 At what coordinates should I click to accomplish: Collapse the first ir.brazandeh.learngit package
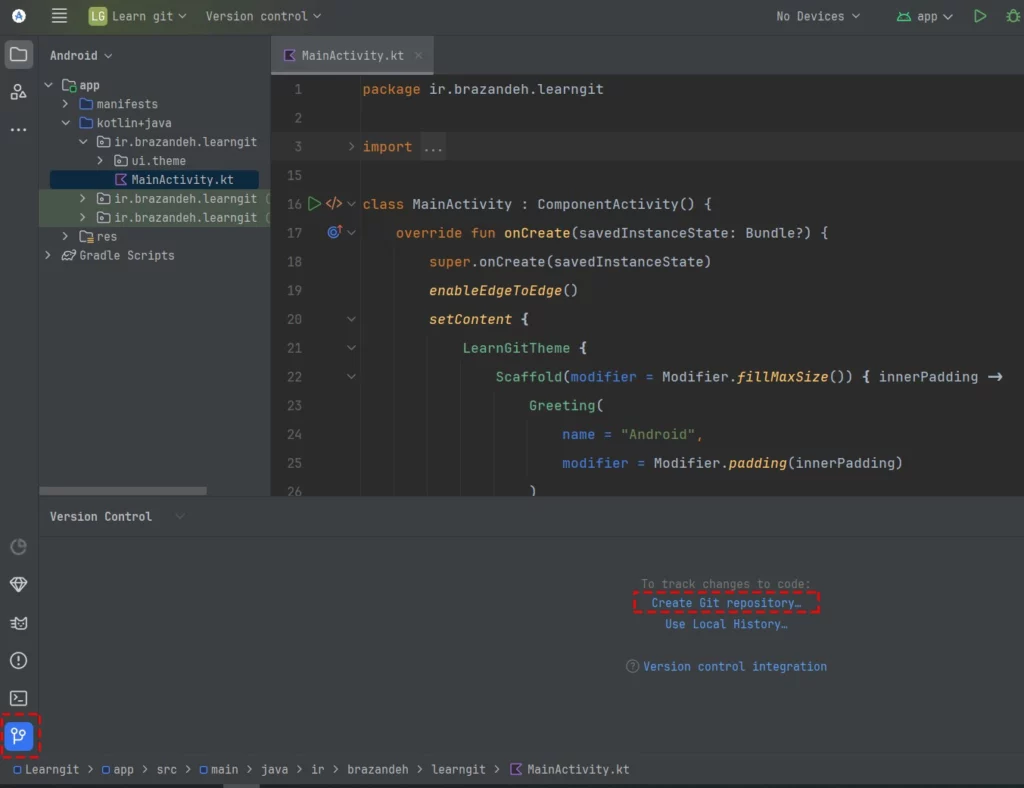83,142
